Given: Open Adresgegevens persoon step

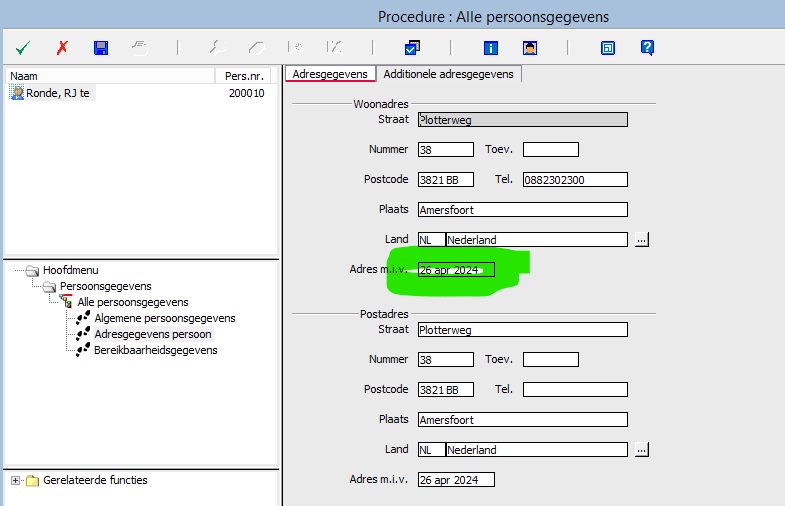Looking at the screenshot, I should pos(153,334).
